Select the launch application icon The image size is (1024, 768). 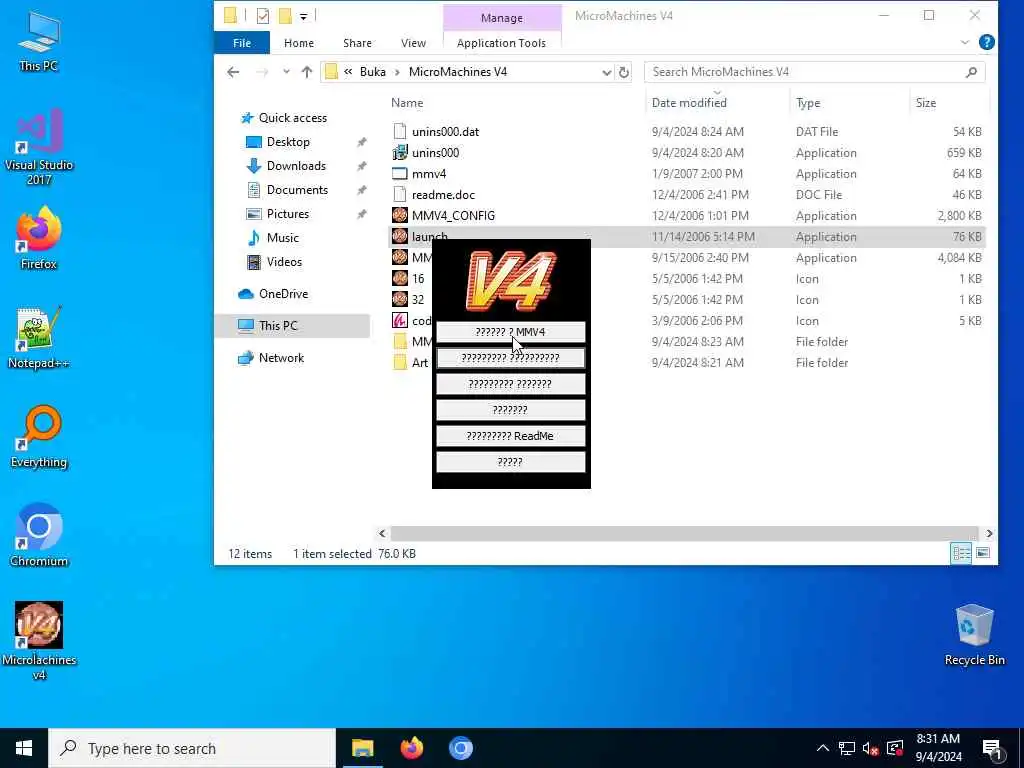(x=400, y=236)
